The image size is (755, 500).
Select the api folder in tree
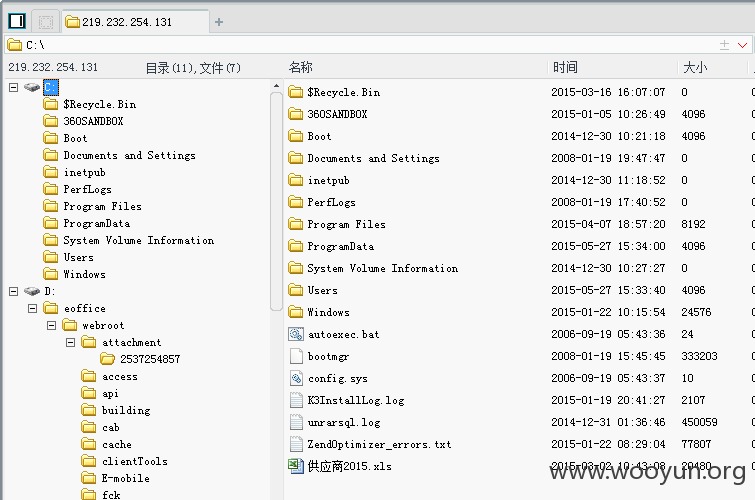110,394
